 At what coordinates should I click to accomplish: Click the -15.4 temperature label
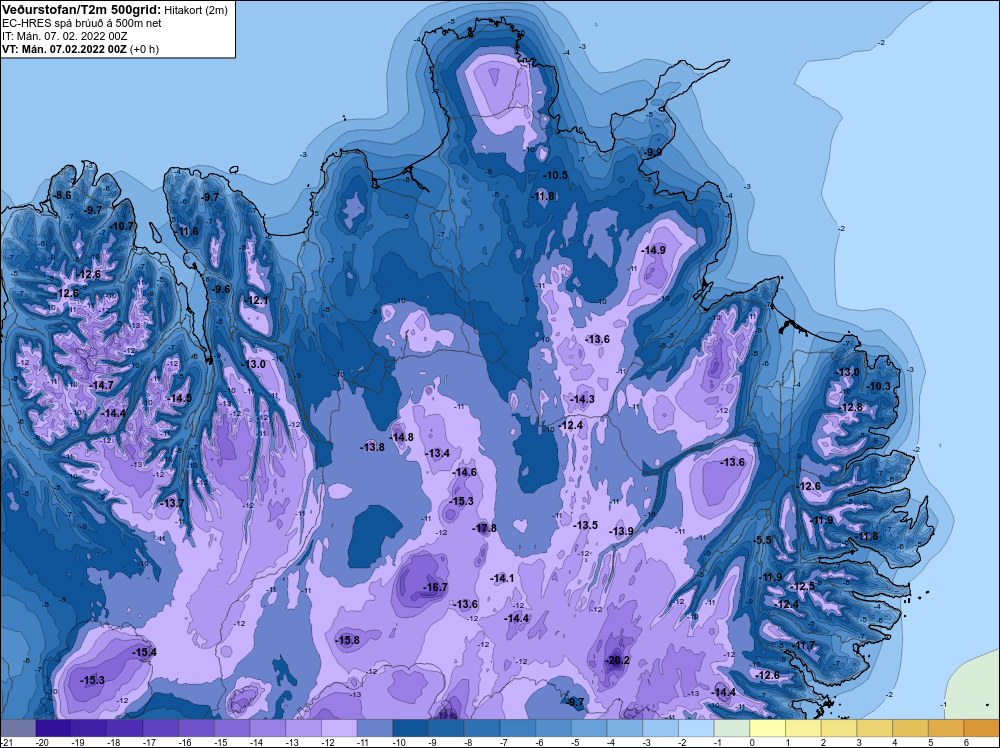pos(144,652)
